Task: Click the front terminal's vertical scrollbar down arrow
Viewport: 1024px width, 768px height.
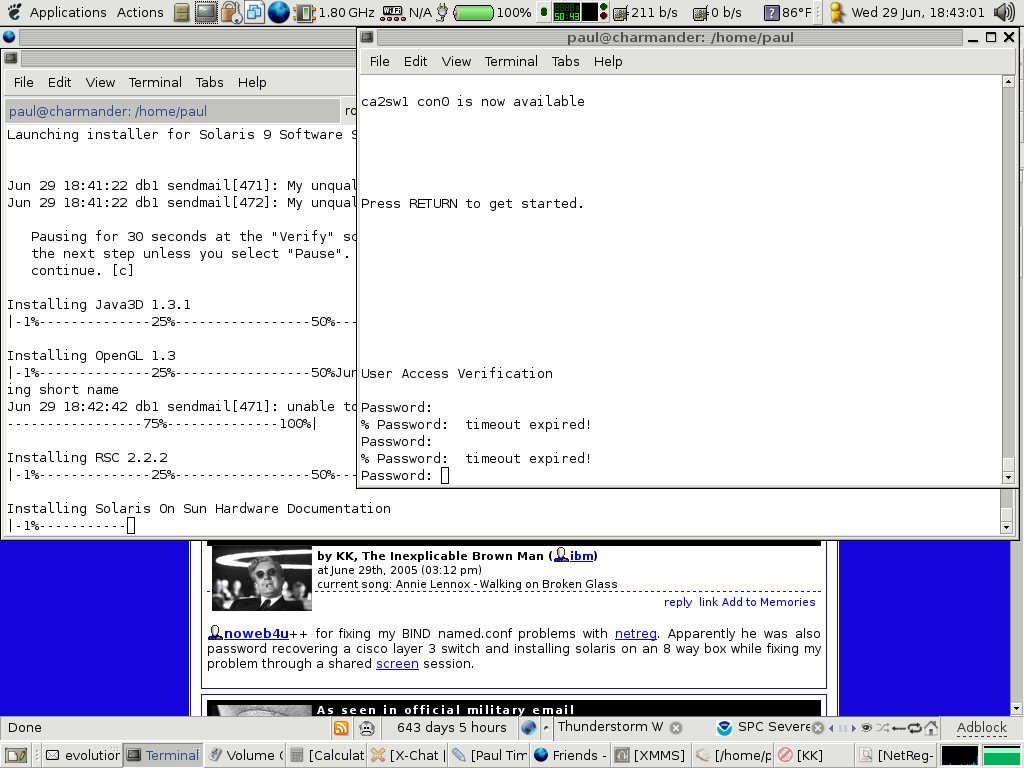Action: click(x=1009, y=477)
